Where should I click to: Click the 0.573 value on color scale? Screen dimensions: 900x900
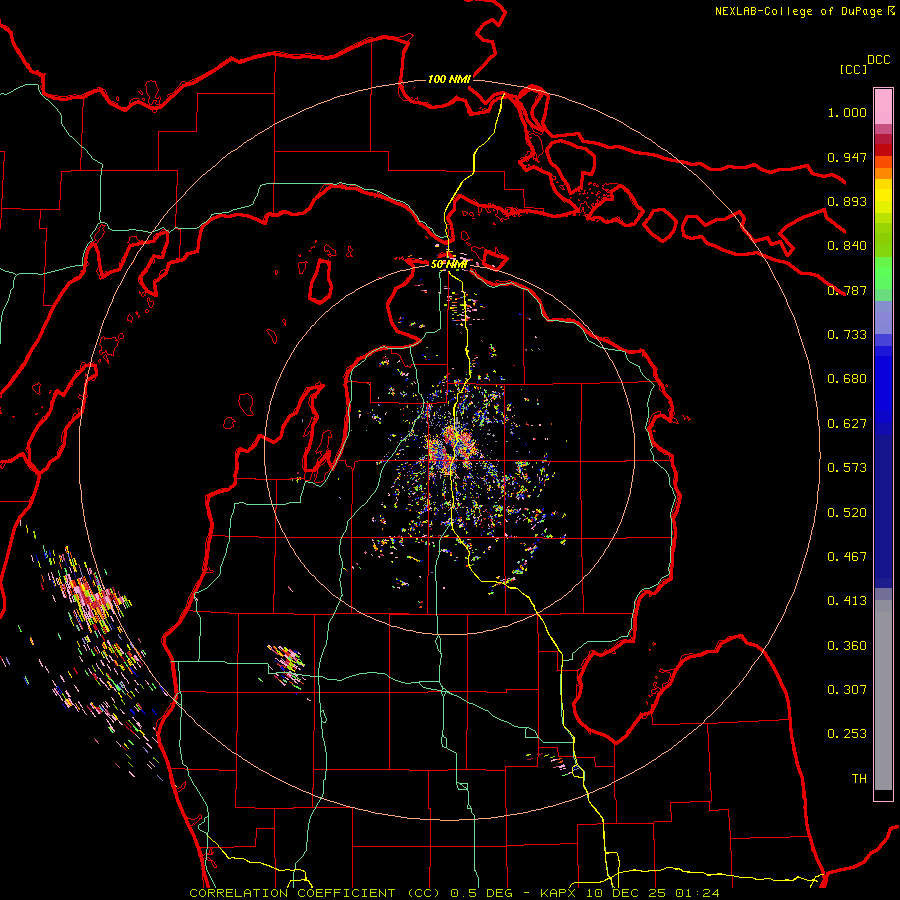847,468
